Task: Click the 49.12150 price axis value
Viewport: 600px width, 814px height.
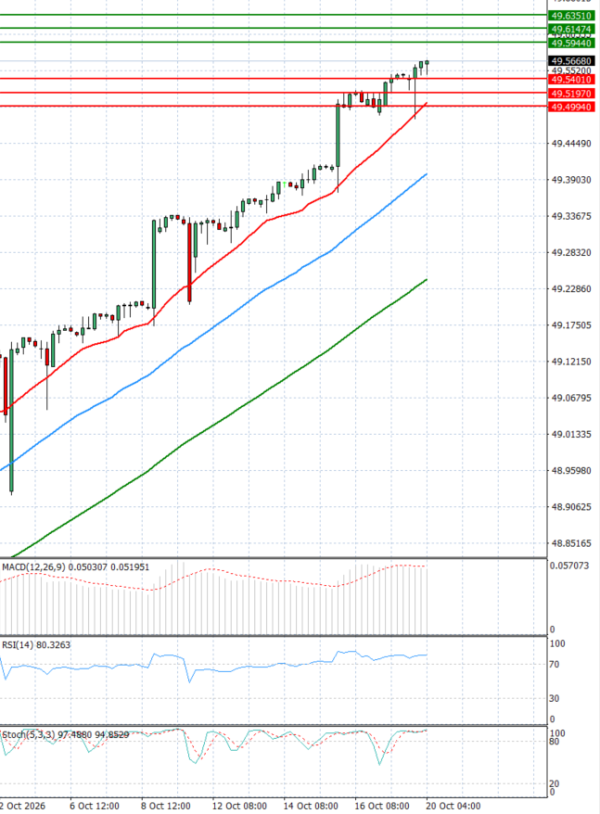Action: point(571,362)
